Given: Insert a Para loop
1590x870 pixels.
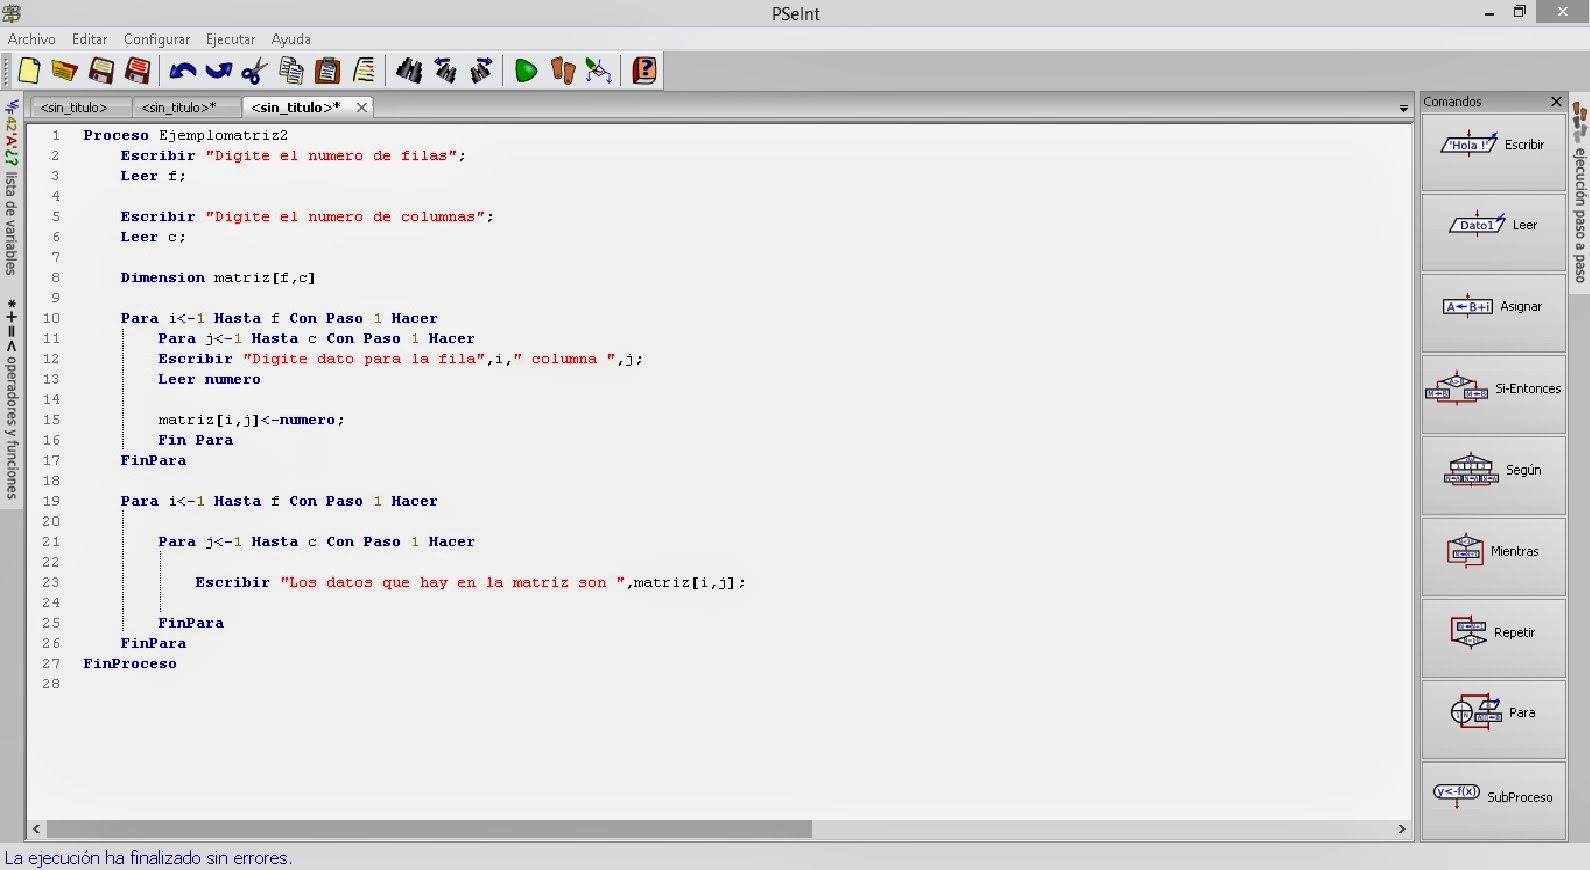Looking at the screenshot, I should point(1493,719).
